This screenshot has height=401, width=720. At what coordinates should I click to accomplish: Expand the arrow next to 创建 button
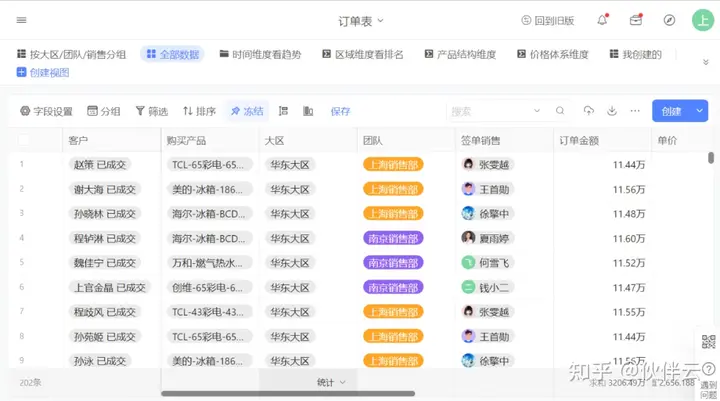[700, 111]
